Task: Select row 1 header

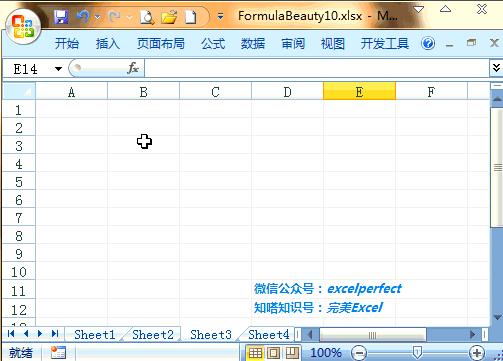Action: coord(19,109)
